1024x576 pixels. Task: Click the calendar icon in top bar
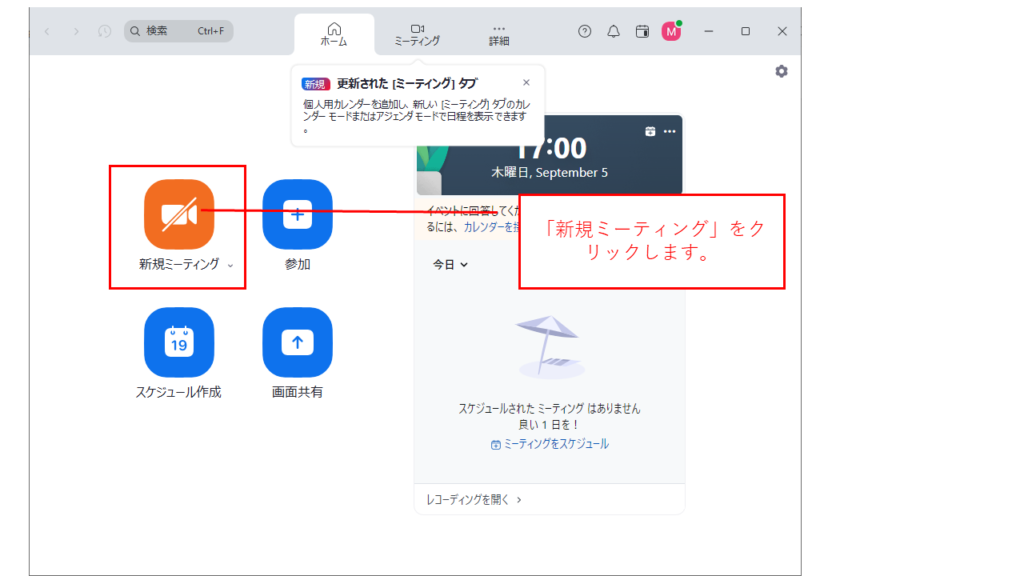pos(642,31)
